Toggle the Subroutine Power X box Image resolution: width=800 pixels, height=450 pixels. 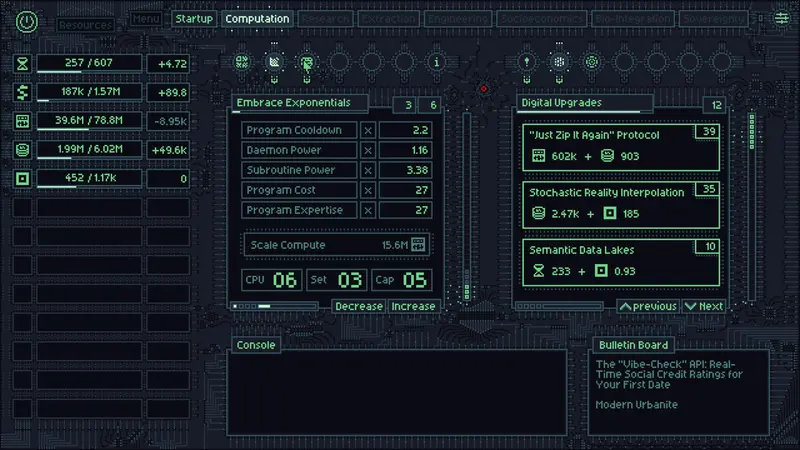click(x=368, y=170)
